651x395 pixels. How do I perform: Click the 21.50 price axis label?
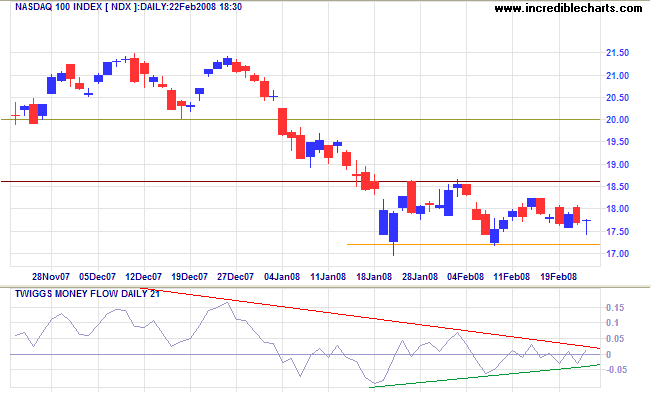coord(617,53)
